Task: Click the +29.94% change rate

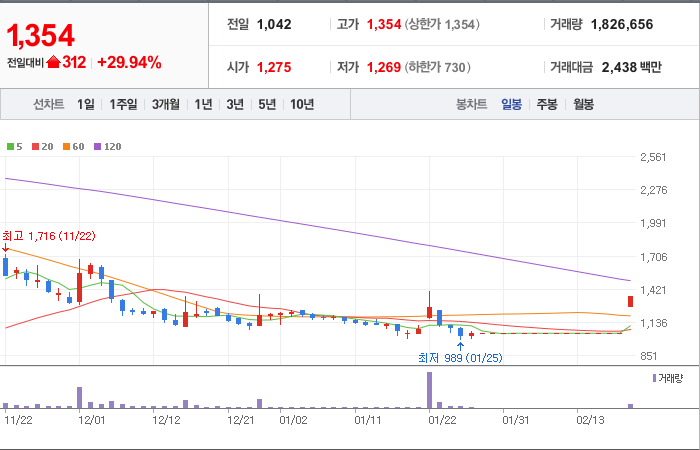Action: 129,62
